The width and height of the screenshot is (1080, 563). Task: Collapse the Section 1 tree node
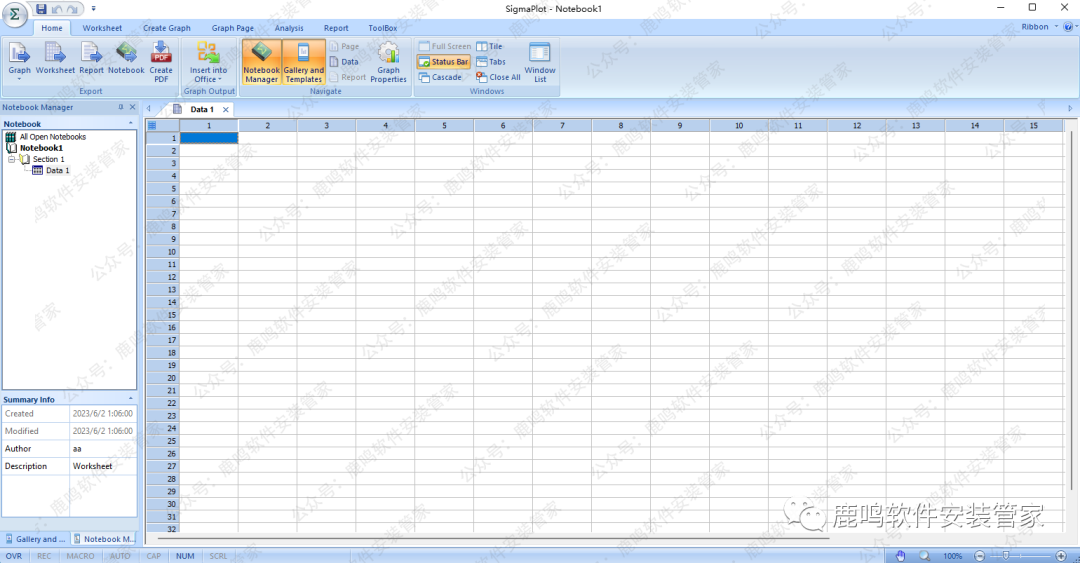[11, 159]
